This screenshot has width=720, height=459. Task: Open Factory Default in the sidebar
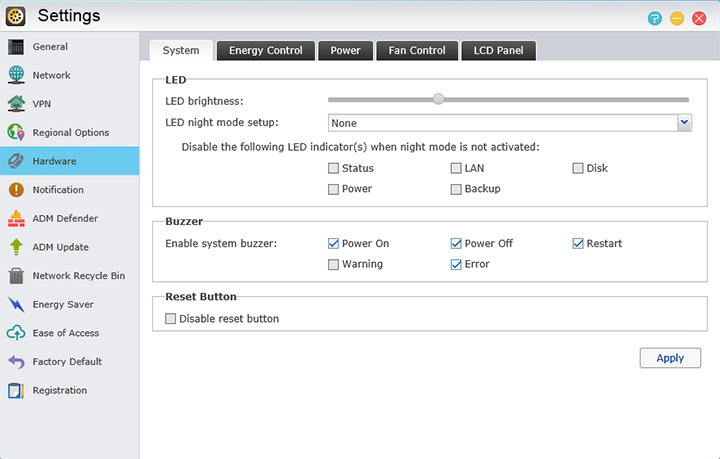(x=67, y=362)
